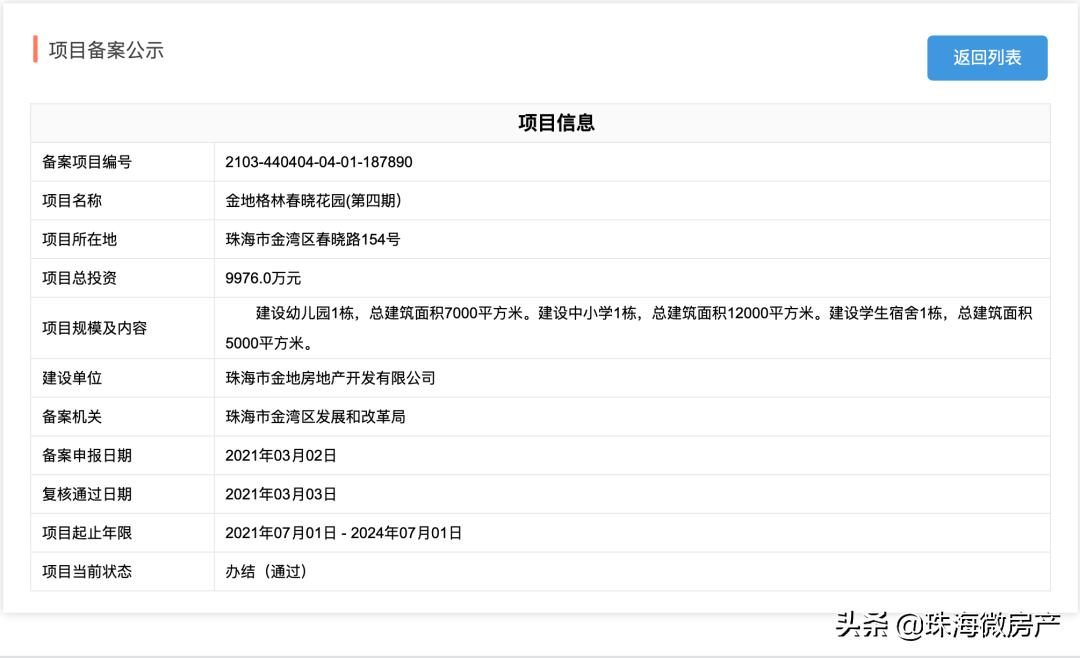Select authority 珠海市金湾区发展和改革局
The width and height of the screenshot is (1080, 658).
click(315, 417)
